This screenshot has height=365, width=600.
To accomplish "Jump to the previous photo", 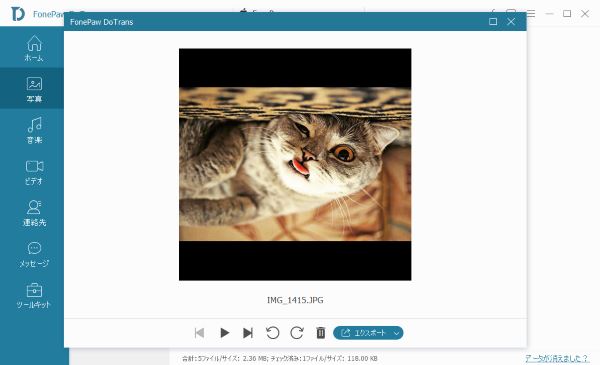I will coord(199,333).
